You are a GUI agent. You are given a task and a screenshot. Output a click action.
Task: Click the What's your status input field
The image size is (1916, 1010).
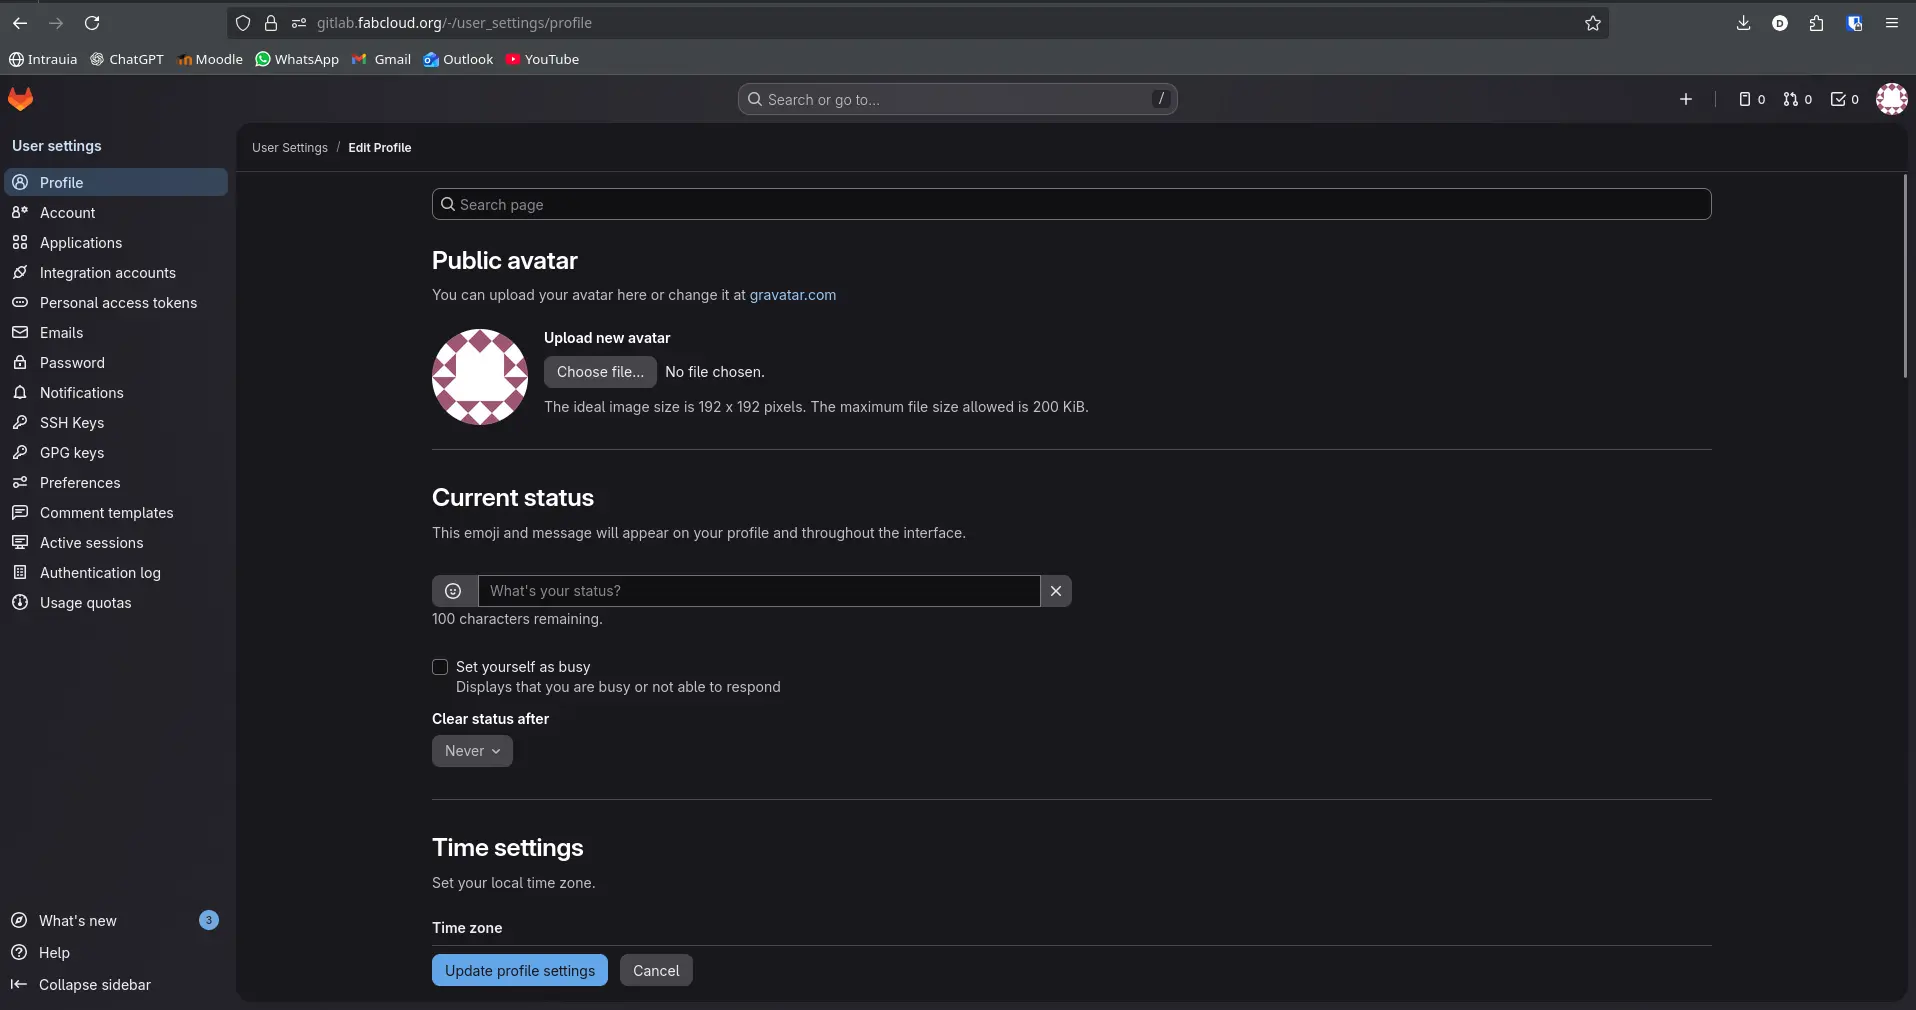758,591
